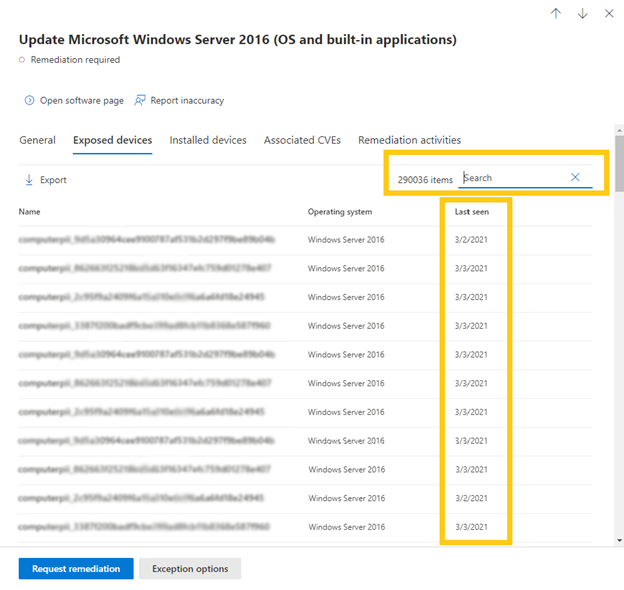This screenshot has height=590, width=624.
Task: Select first device name in list
Action: (x=146, y=240)
